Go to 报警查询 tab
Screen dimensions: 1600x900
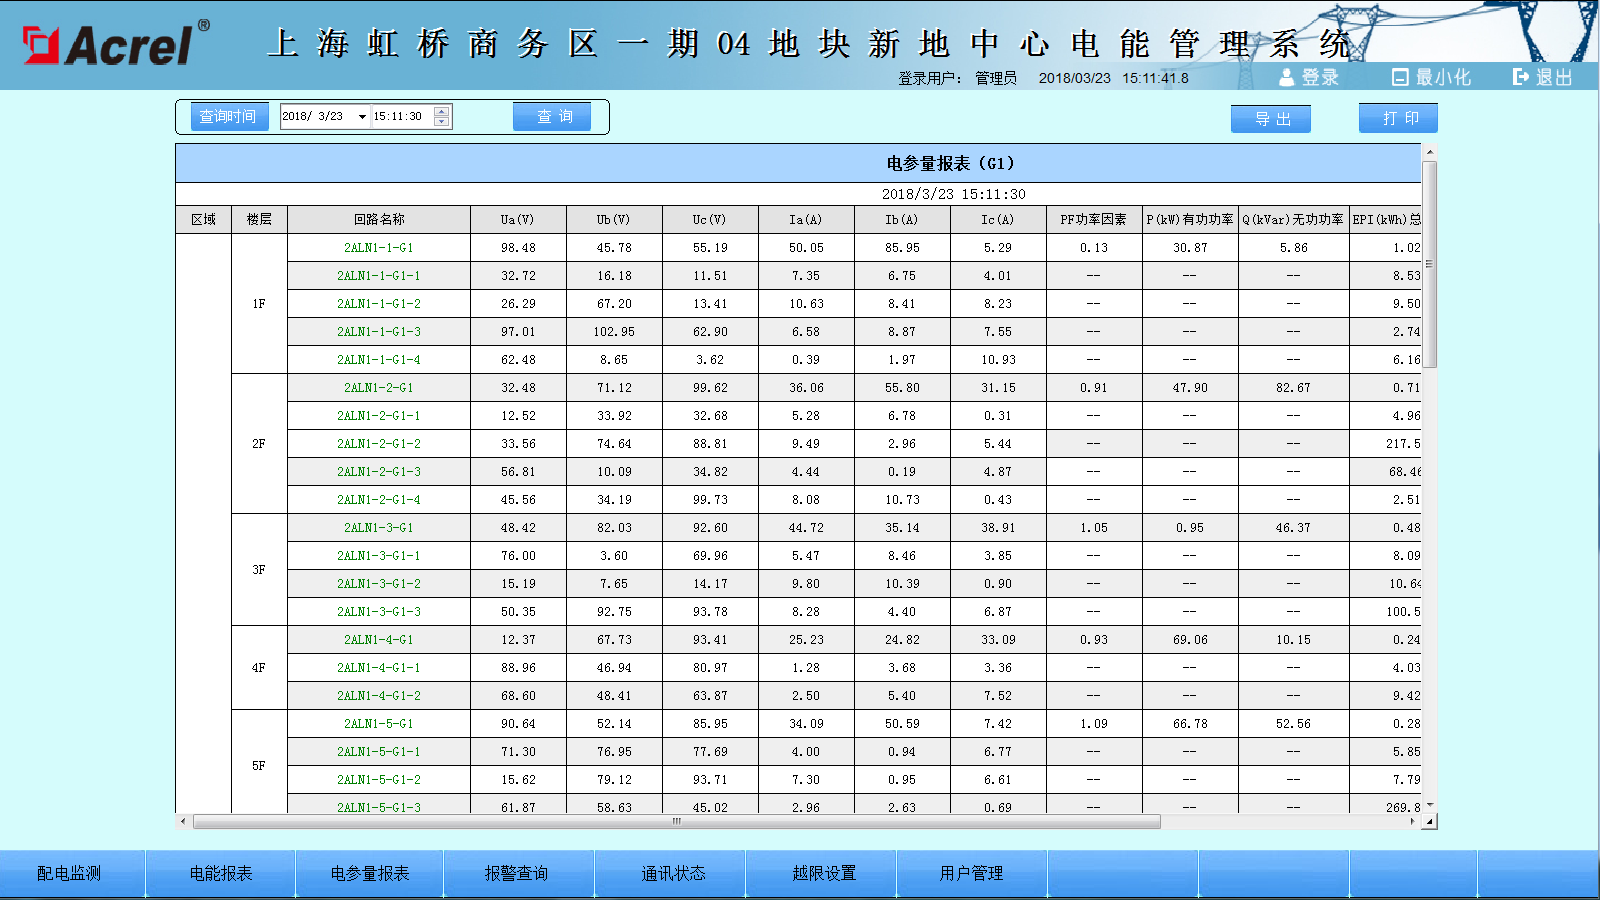click(516, 873)
